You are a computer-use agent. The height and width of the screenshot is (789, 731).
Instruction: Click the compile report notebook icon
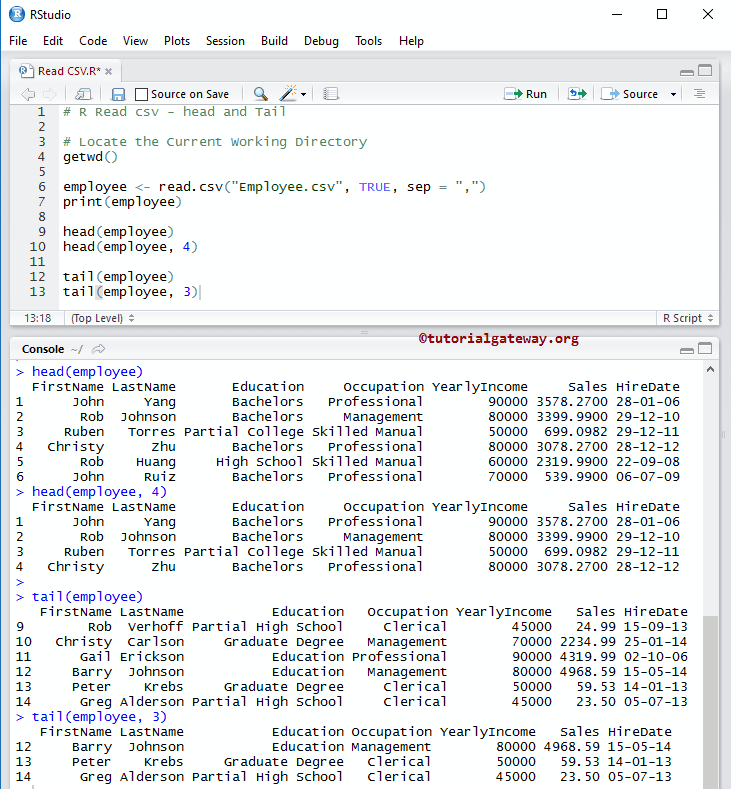pos(331,94)
